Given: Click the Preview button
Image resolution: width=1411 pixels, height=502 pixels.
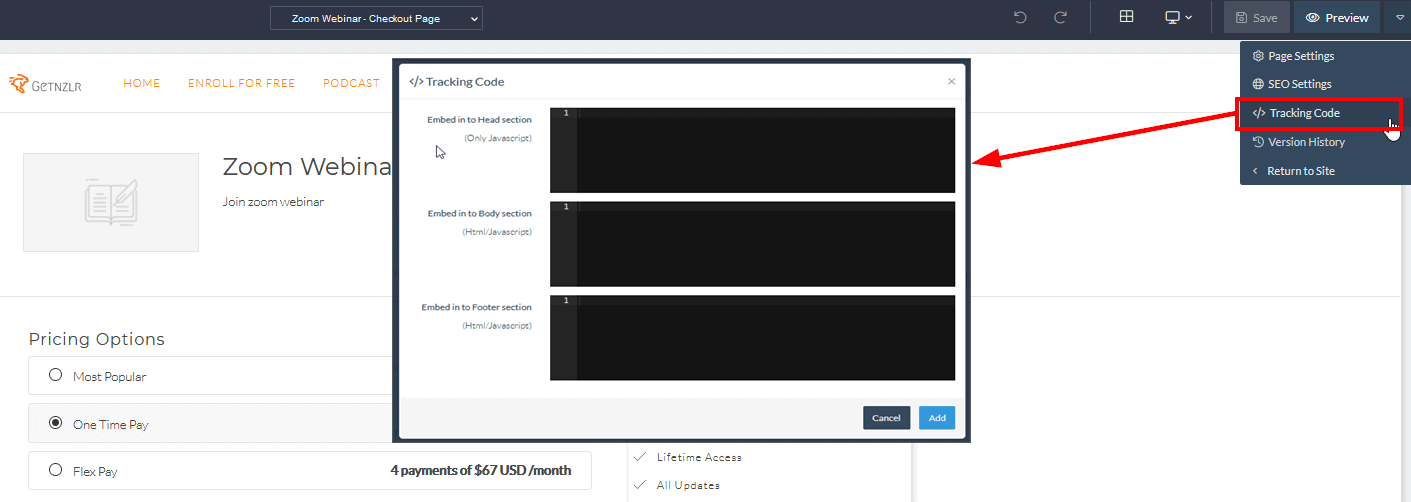Looking at the screenshot, I should (x=1336, y=18).
